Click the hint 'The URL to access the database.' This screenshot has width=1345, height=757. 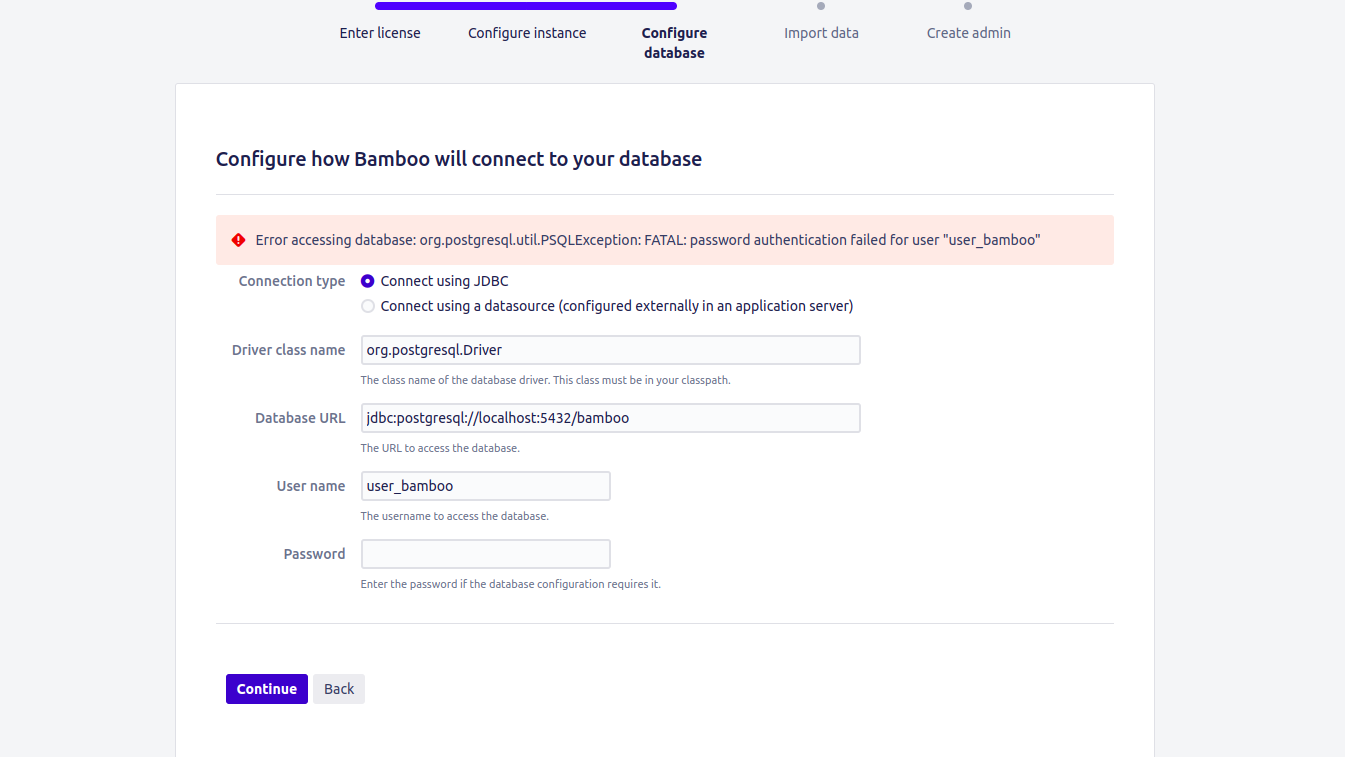pyautogui.click(x=440, y=448)
